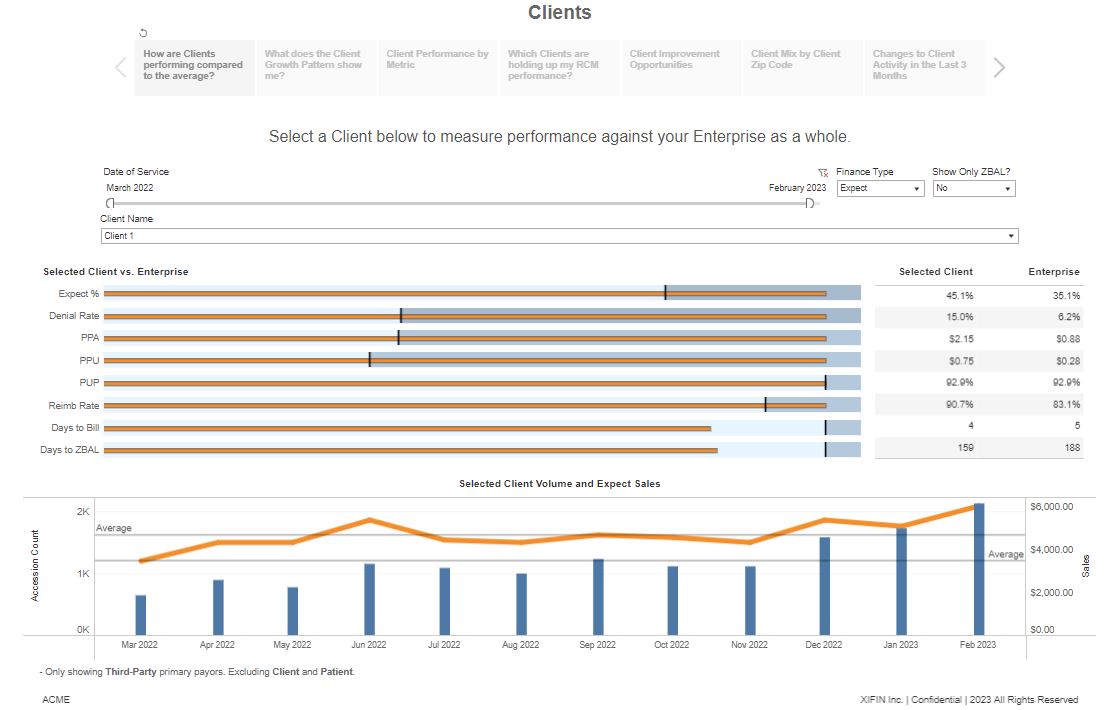Viewport: 1112px width, 710px height.
Task: Open the 'Client Mix by Client Zip Code' tab
Action: pos(802,67)
